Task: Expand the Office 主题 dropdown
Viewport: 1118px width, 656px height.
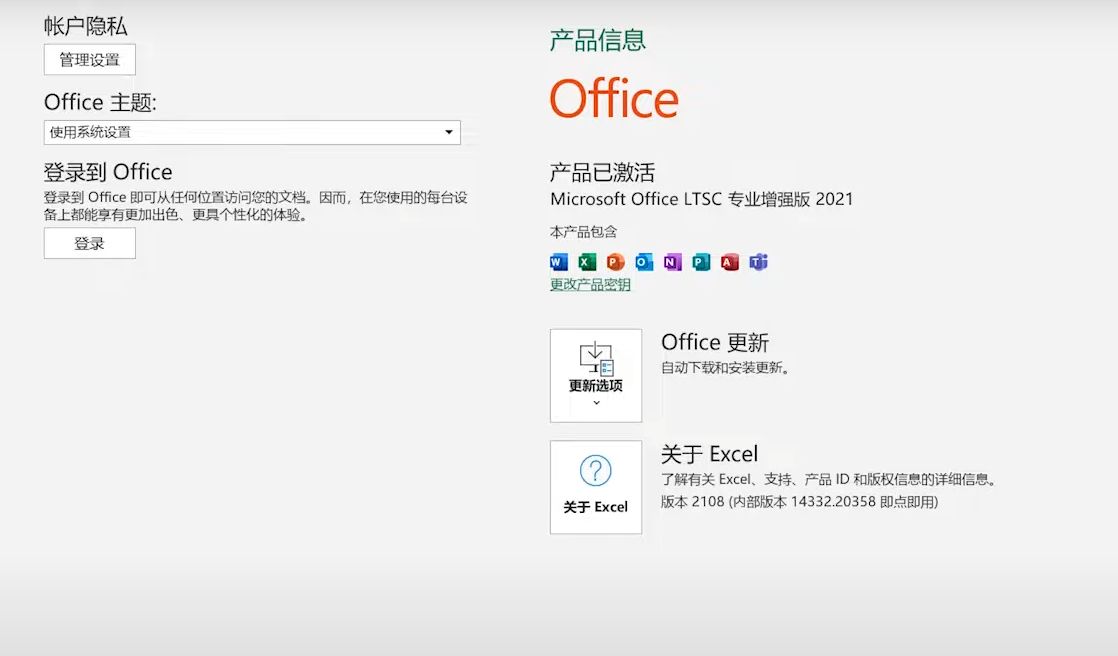Action: coord(252,133)
